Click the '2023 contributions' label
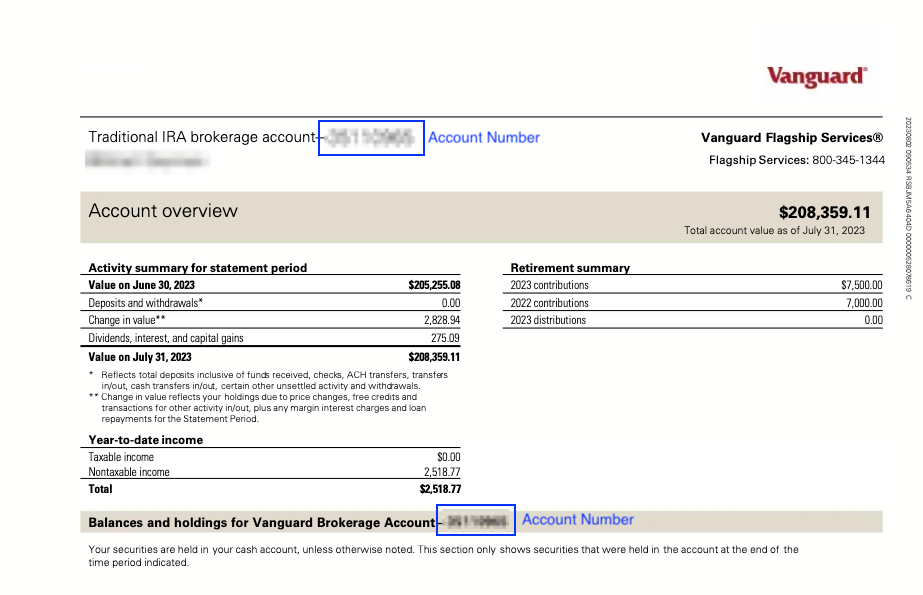This screenshot has height=595, width=923. [549, 285]
